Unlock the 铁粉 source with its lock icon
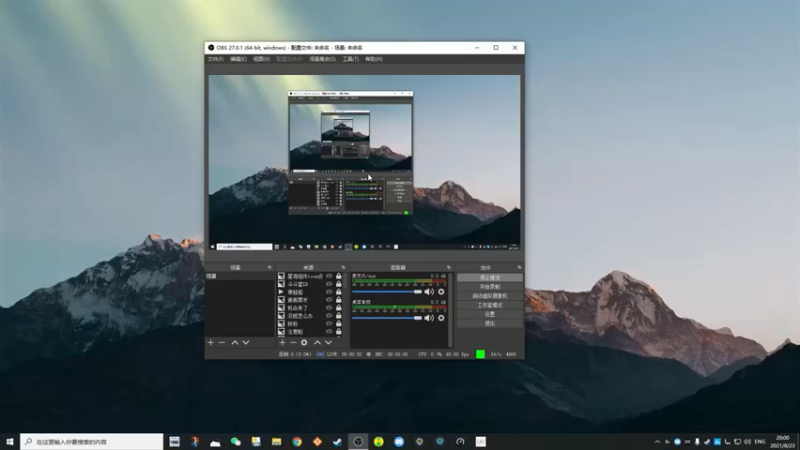The width and height of the screenshot is (800, 450). point(339,323)
